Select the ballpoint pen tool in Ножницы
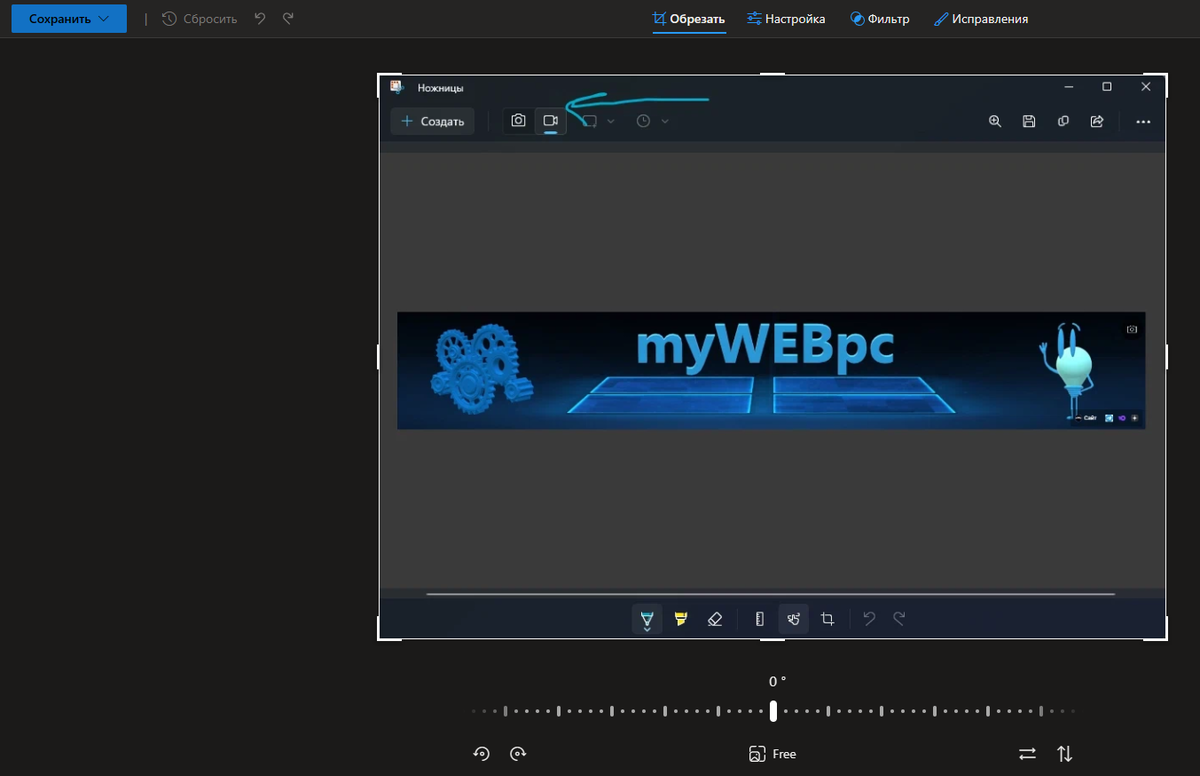 click(647, 620)
